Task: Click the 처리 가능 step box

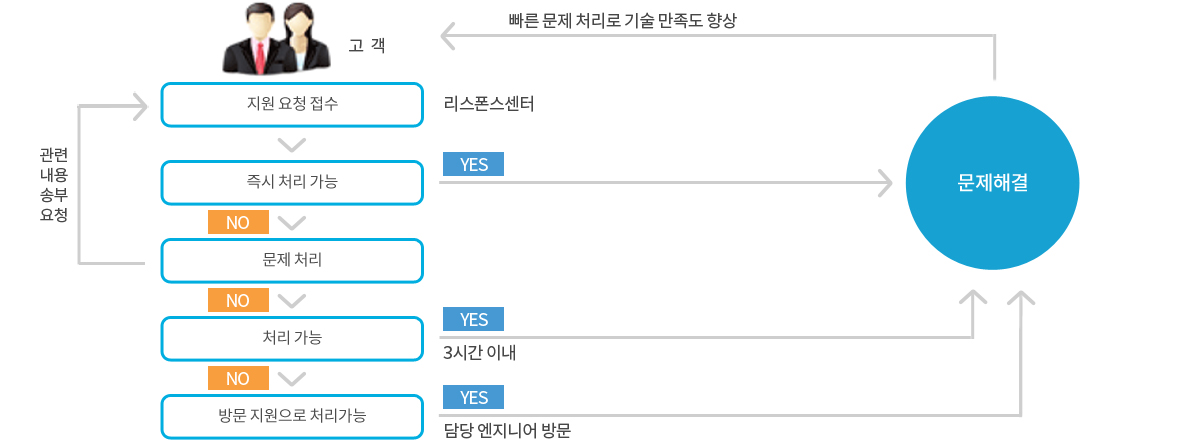Action: point(292,338)
